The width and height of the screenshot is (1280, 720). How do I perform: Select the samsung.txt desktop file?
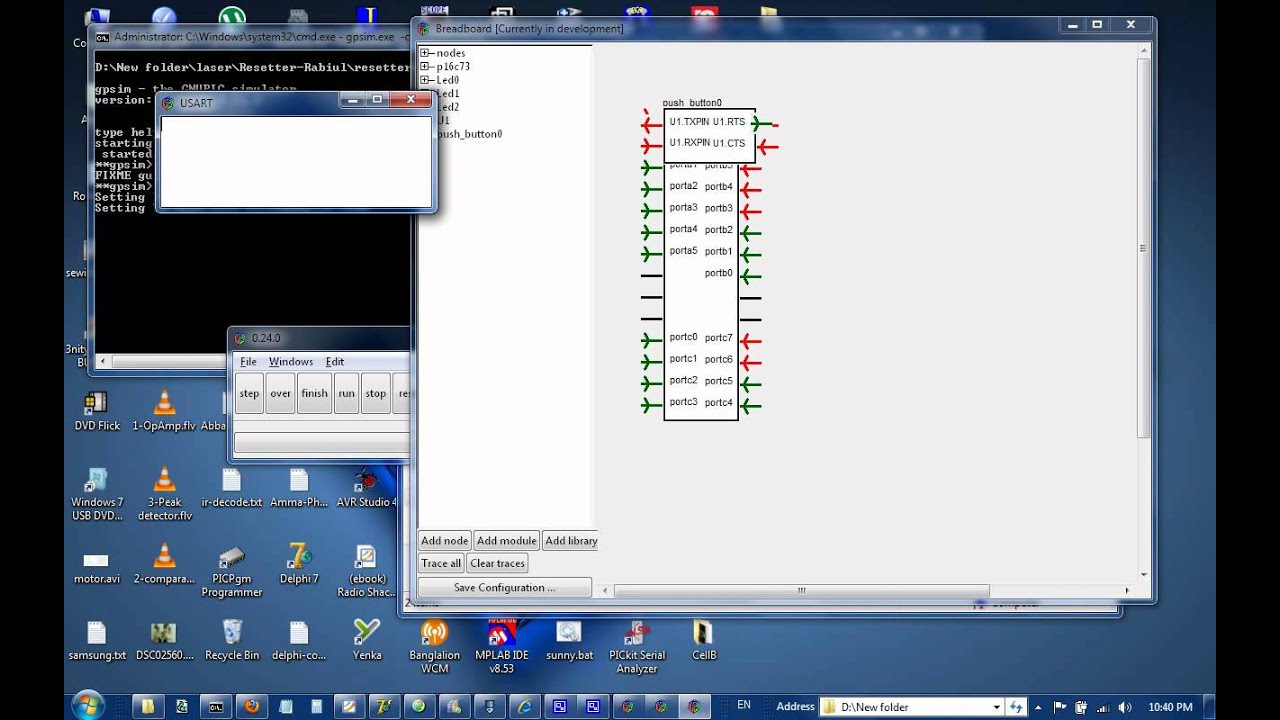96,641
